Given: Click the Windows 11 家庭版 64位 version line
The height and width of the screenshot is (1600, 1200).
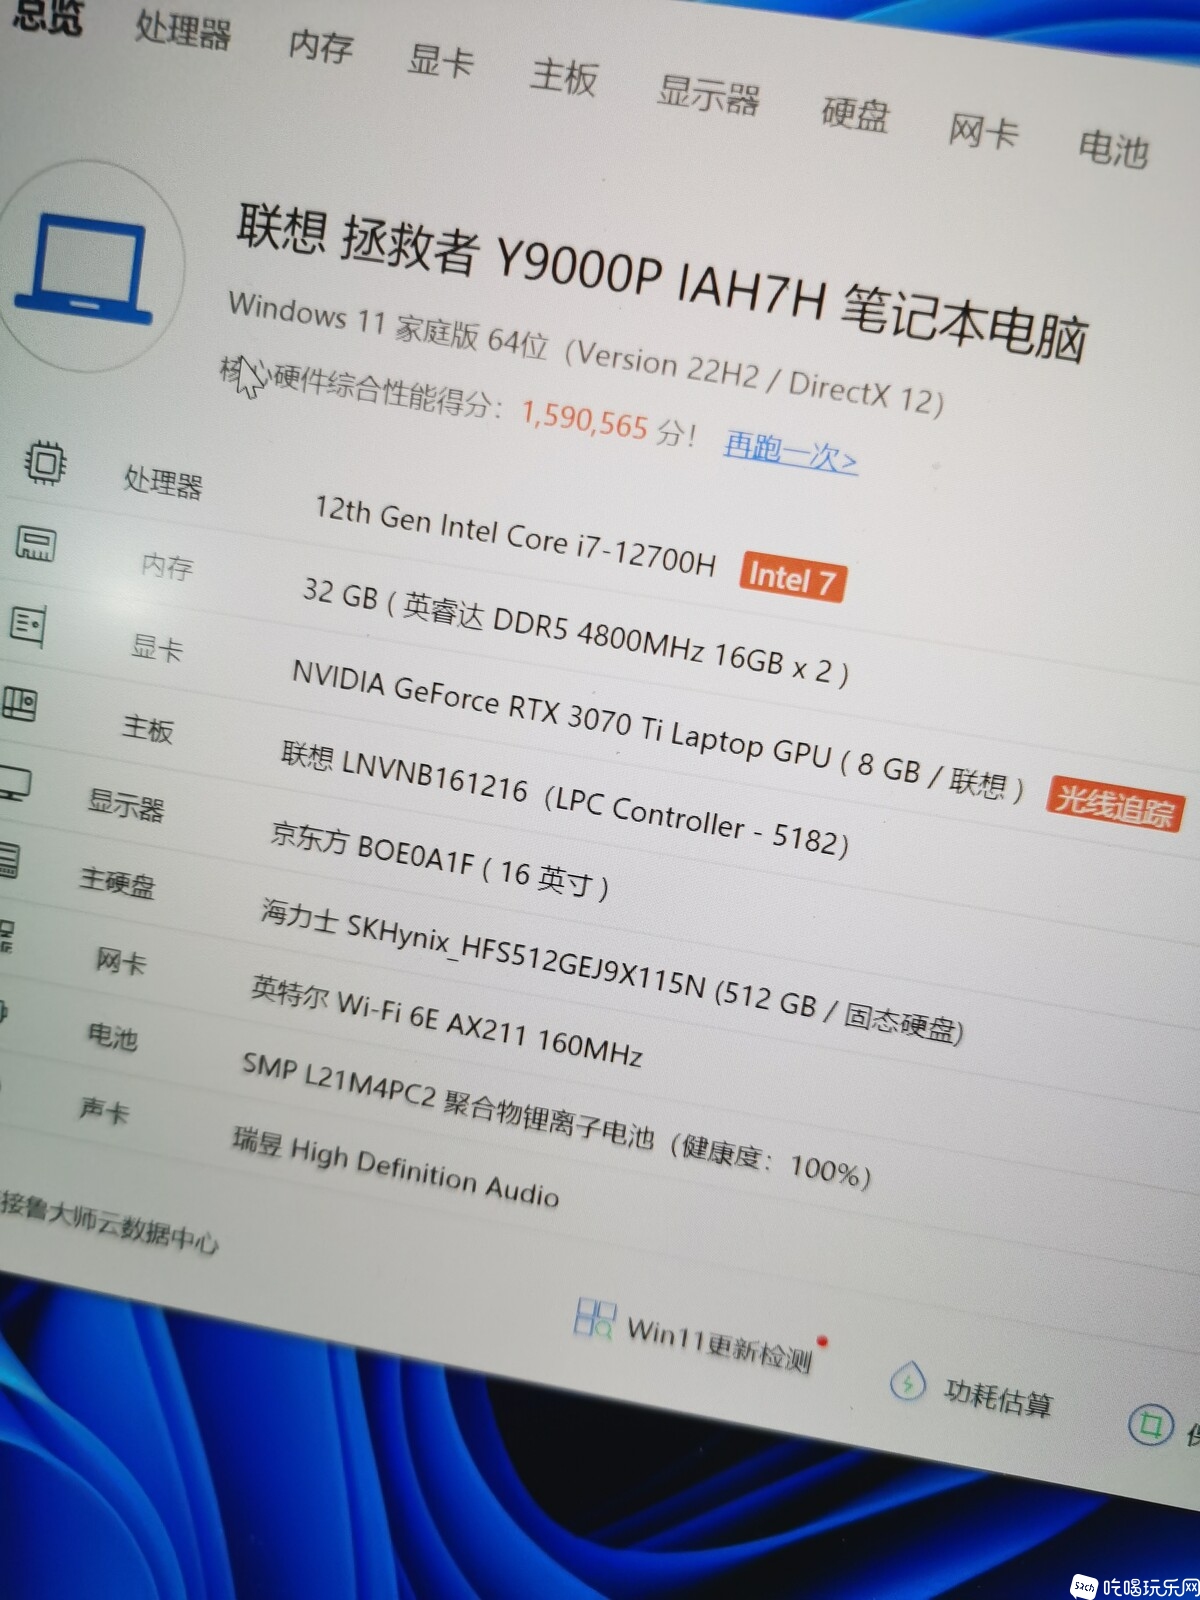Looking at the screenshot, I should (x=587, y=353).
